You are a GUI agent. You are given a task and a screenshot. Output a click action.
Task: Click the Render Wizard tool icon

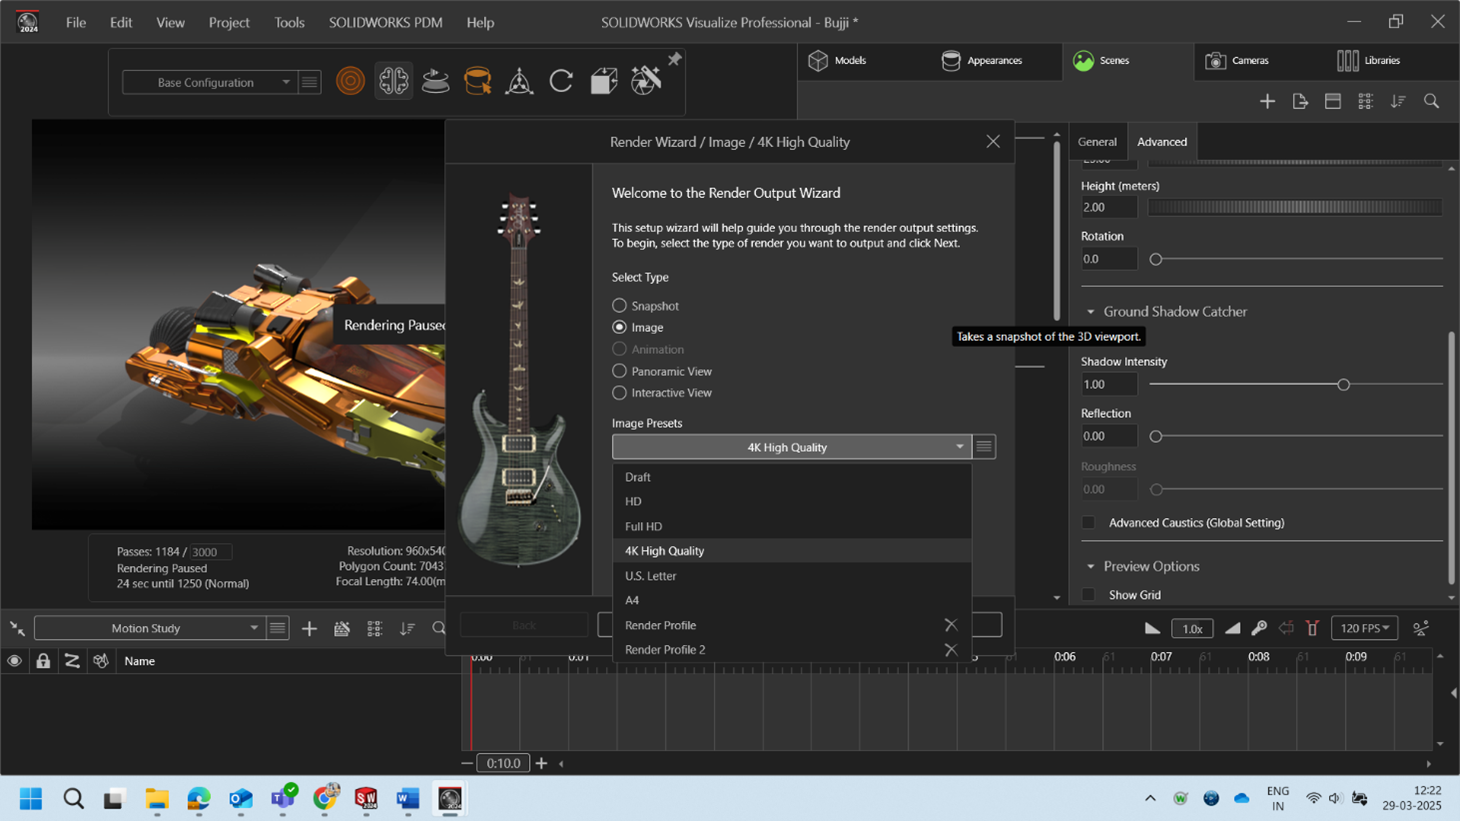[x=646, y=81]
